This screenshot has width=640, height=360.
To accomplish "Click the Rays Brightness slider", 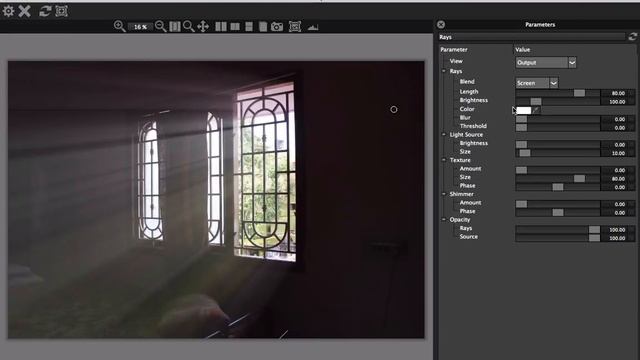I will (558, 101).
